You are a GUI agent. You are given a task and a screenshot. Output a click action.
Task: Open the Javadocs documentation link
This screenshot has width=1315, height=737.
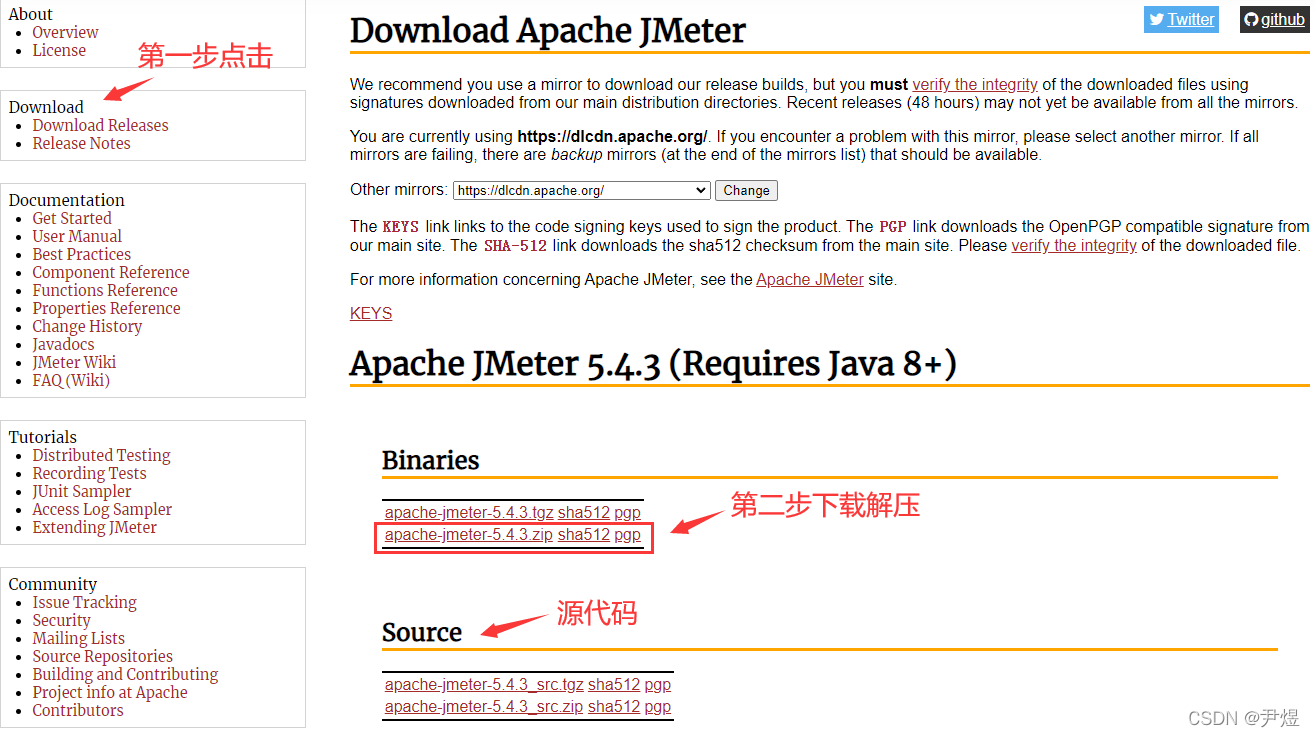(63, 344)
